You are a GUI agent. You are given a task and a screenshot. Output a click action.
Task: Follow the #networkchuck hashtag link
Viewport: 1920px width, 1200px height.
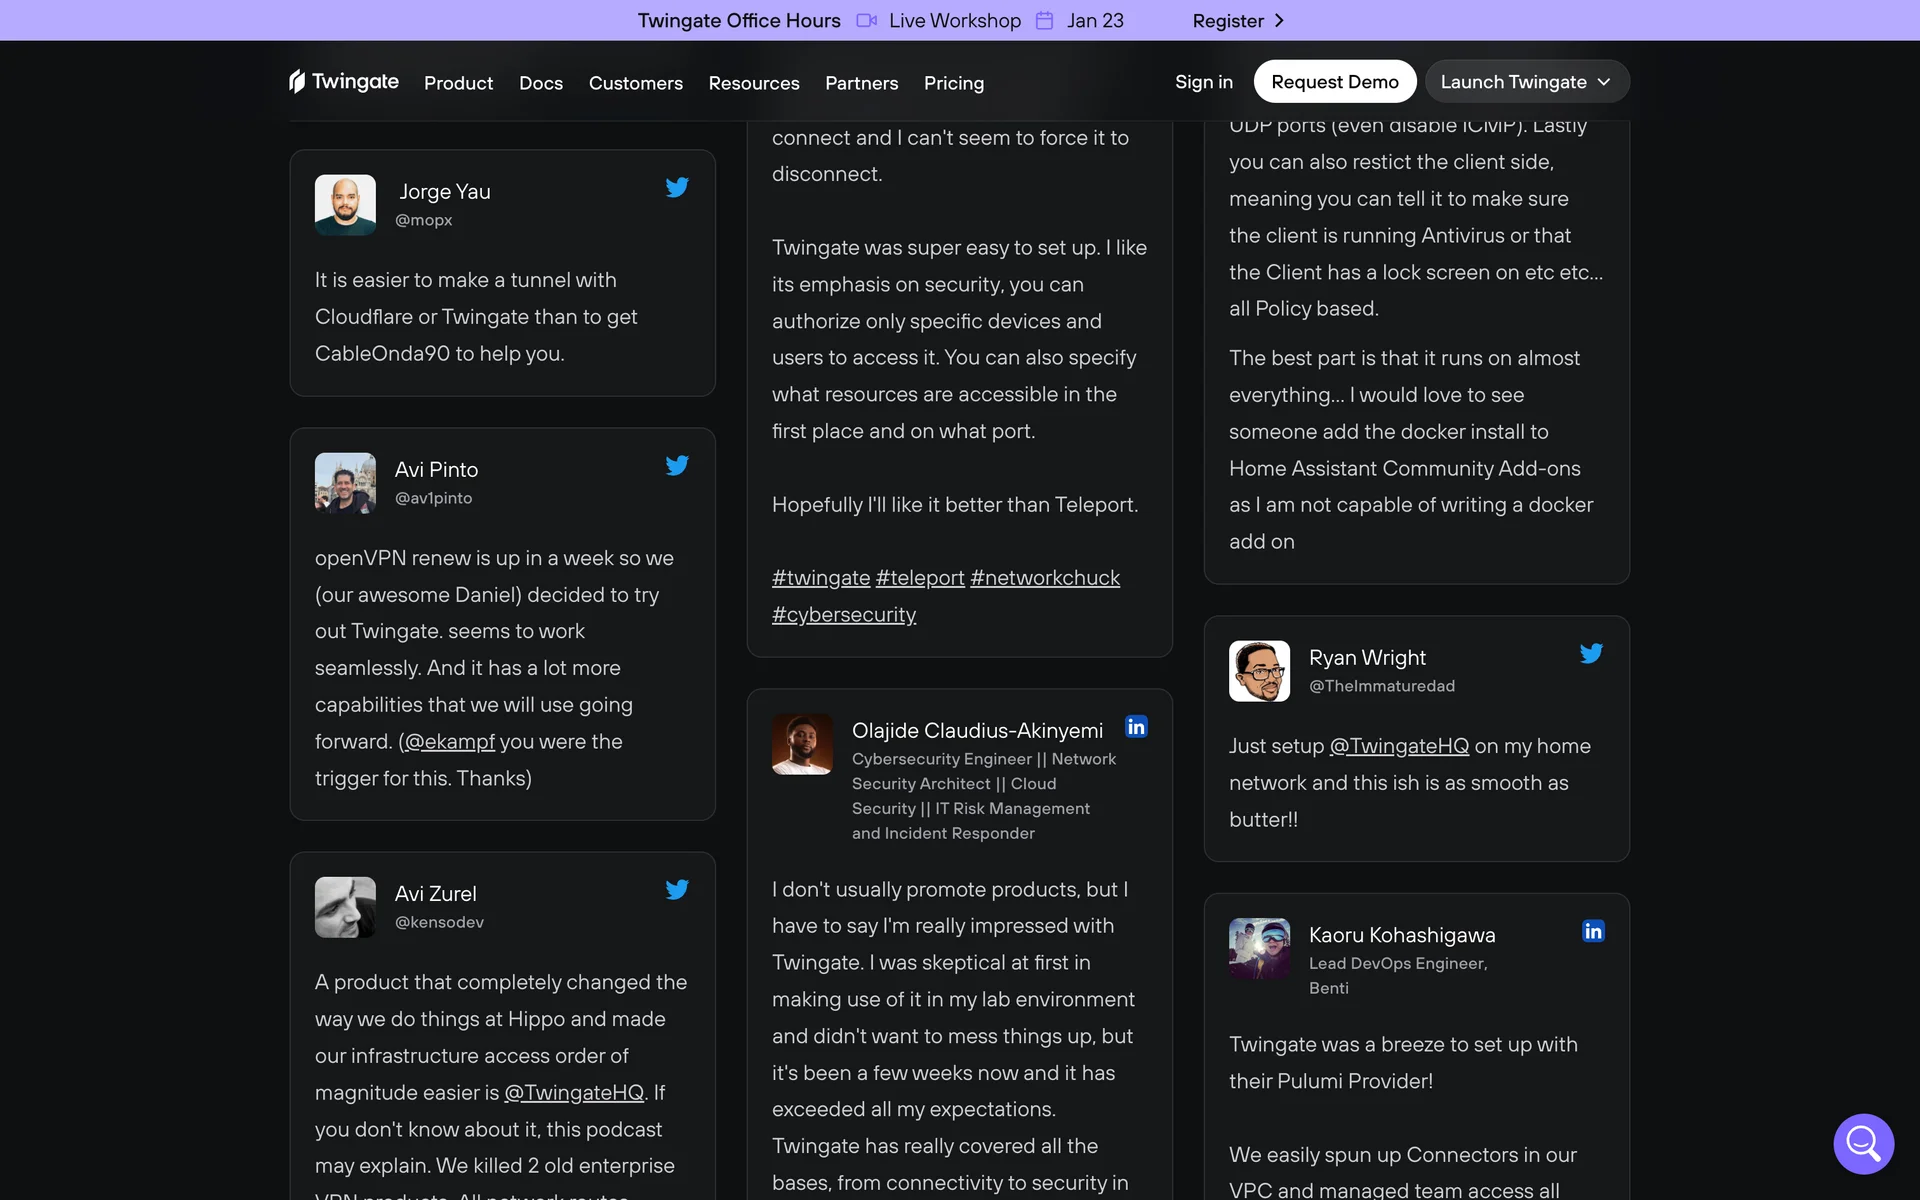(x=1044, y=578)
